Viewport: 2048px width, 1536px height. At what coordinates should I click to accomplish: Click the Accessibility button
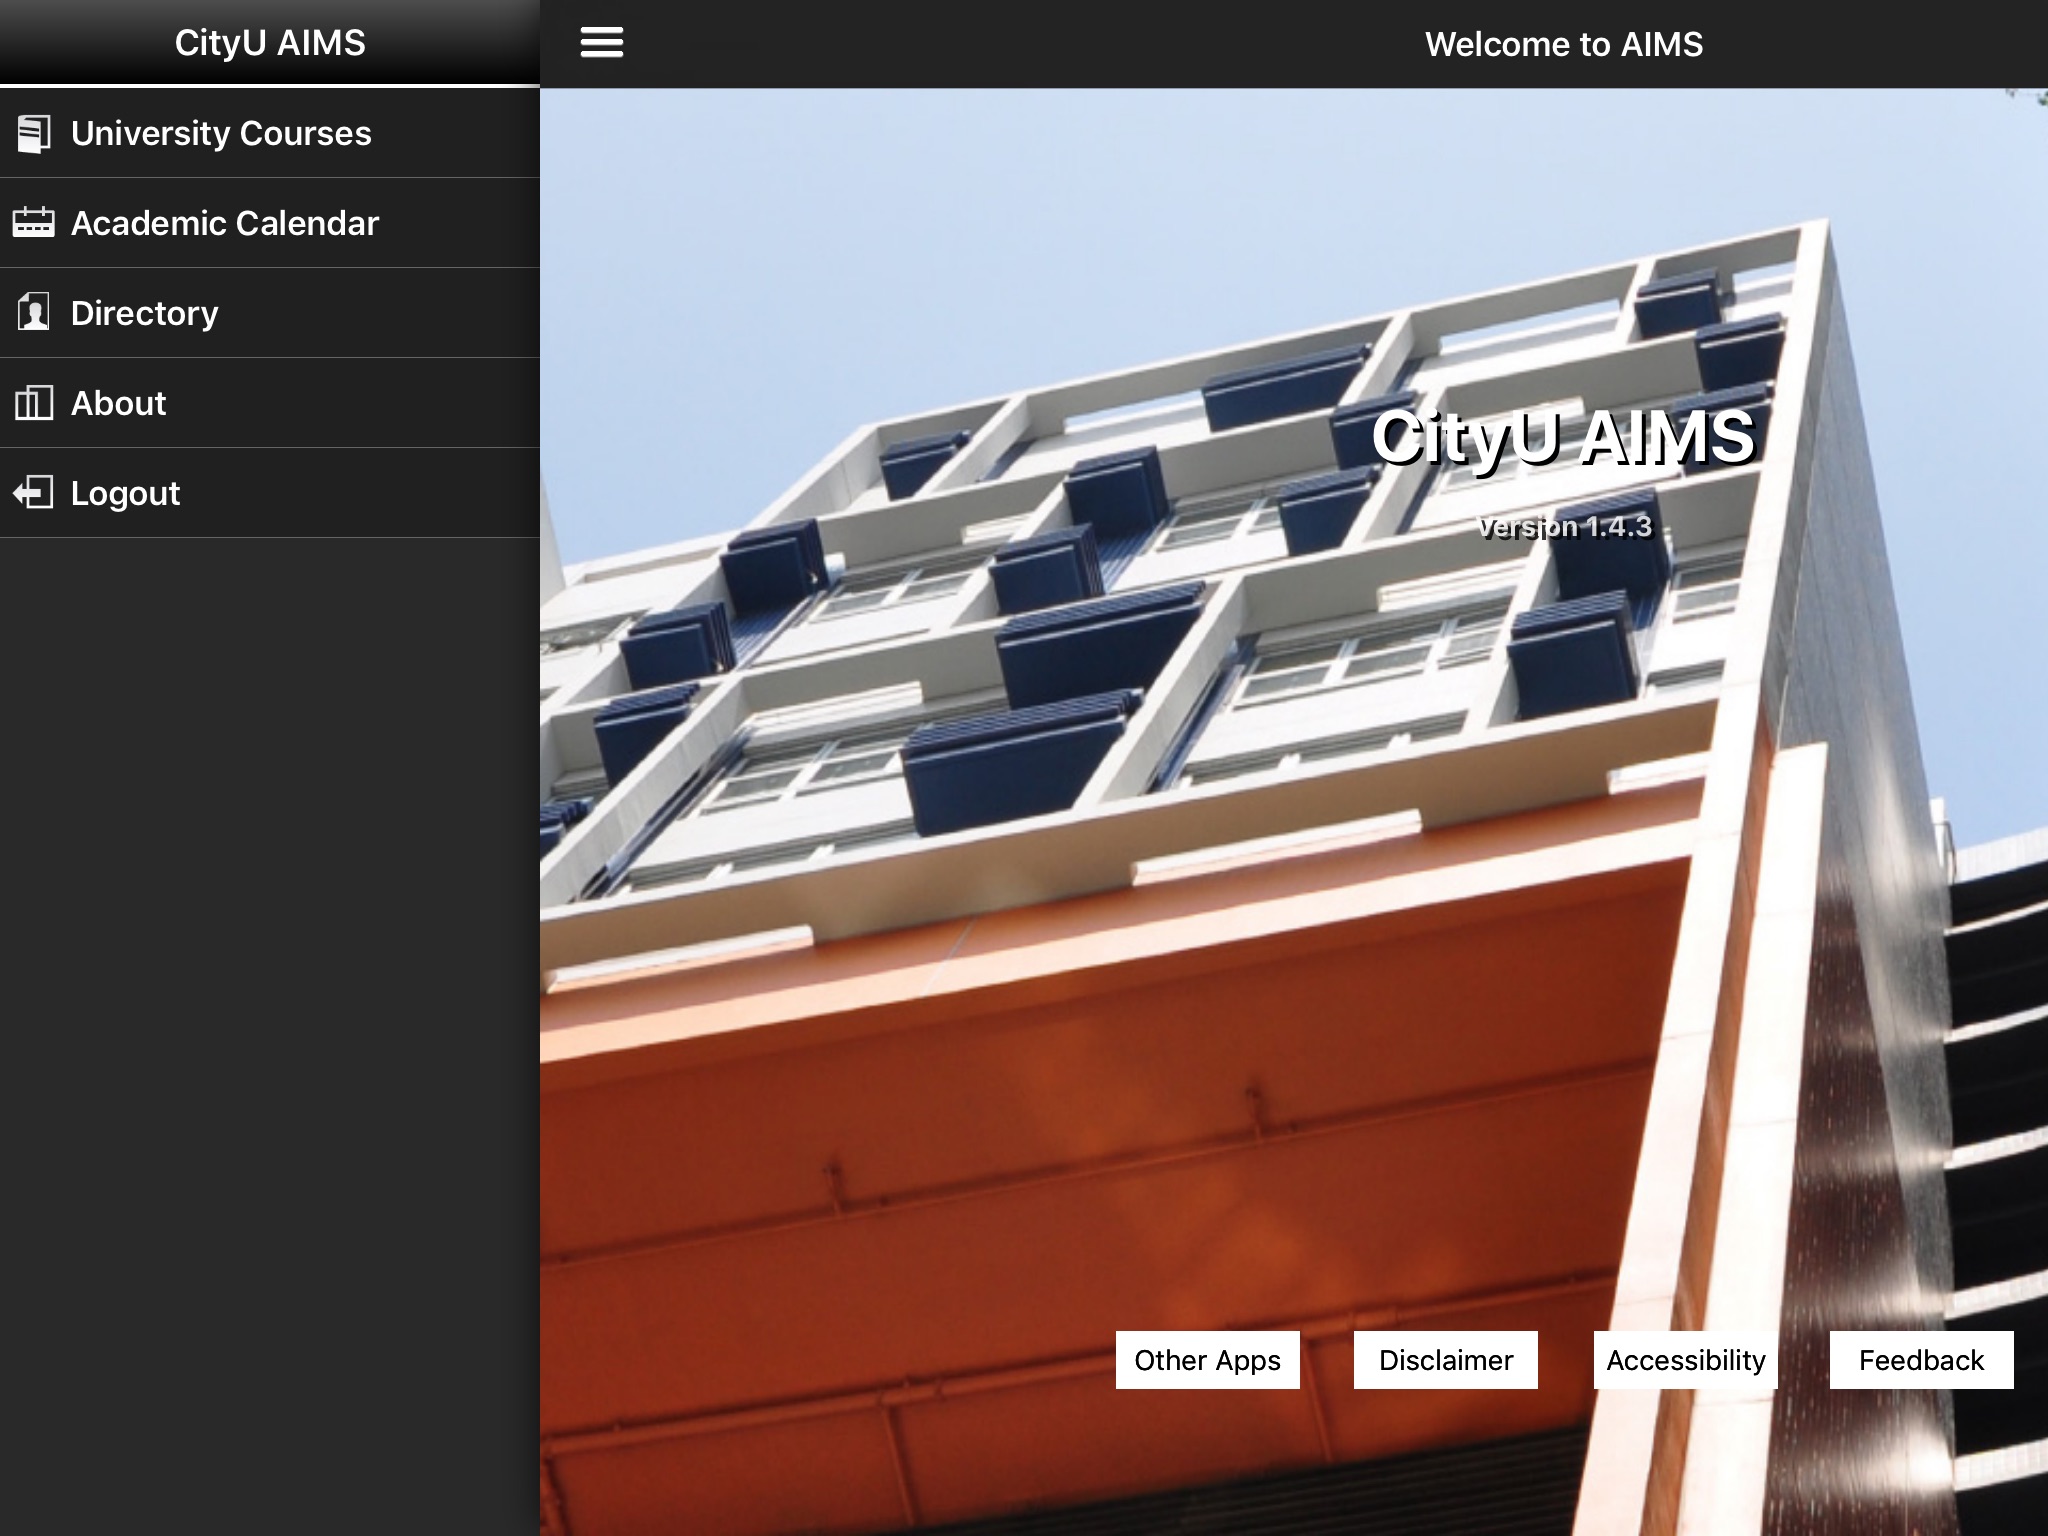1685,1360
